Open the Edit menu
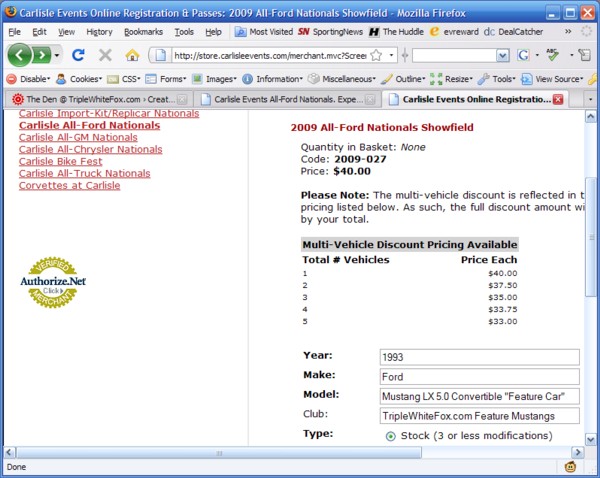Image resolution: width=600 pixels, height=478 pixels. [x=39, y=32]
